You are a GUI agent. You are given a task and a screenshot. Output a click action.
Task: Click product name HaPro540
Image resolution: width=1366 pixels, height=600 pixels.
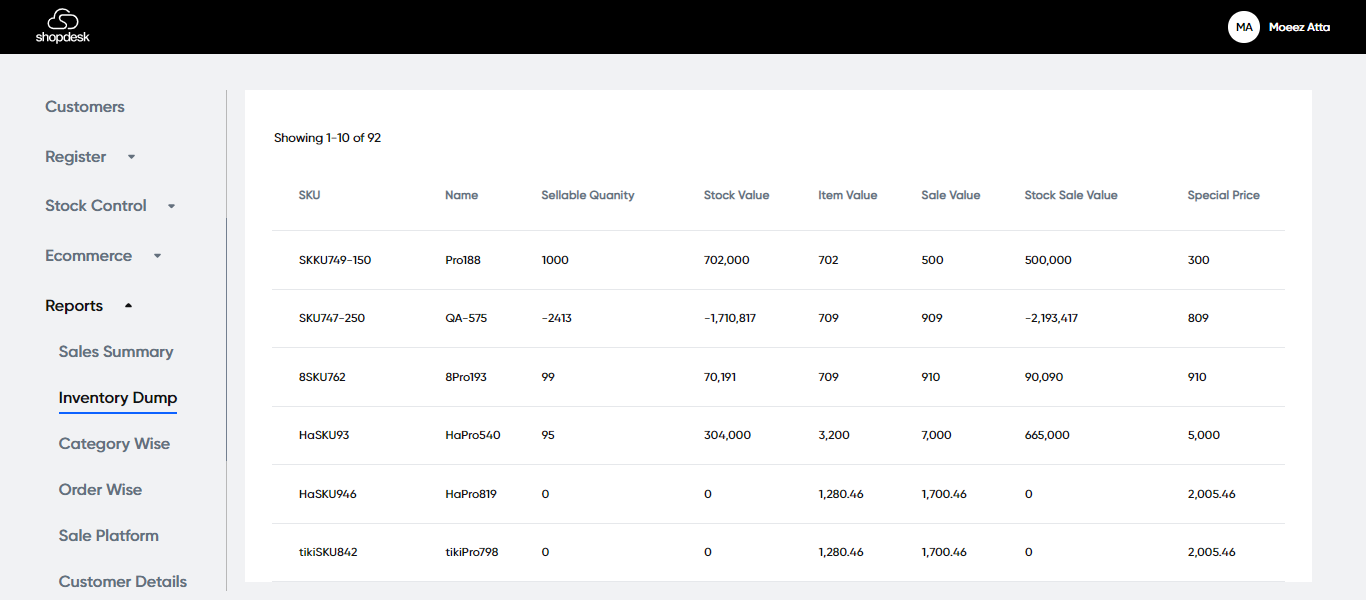[x=473, y=436]
